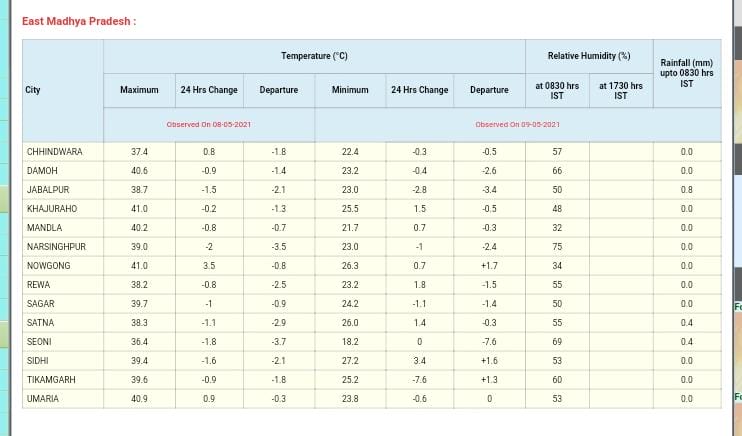The width and height of the screenshot is (742, 436).
Task: Click the 'at 1730 hrs IST' header
Action: click(x=620, y=90)
